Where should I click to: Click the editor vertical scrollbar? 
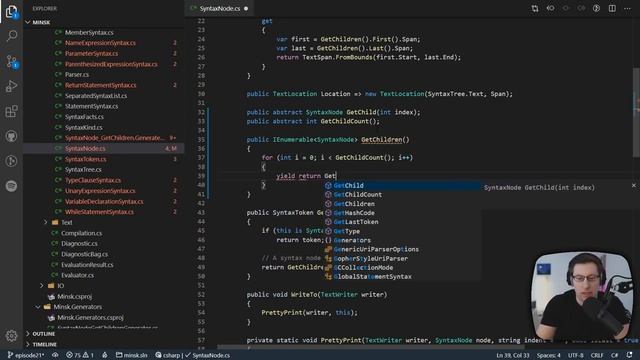tap(636, 112)
